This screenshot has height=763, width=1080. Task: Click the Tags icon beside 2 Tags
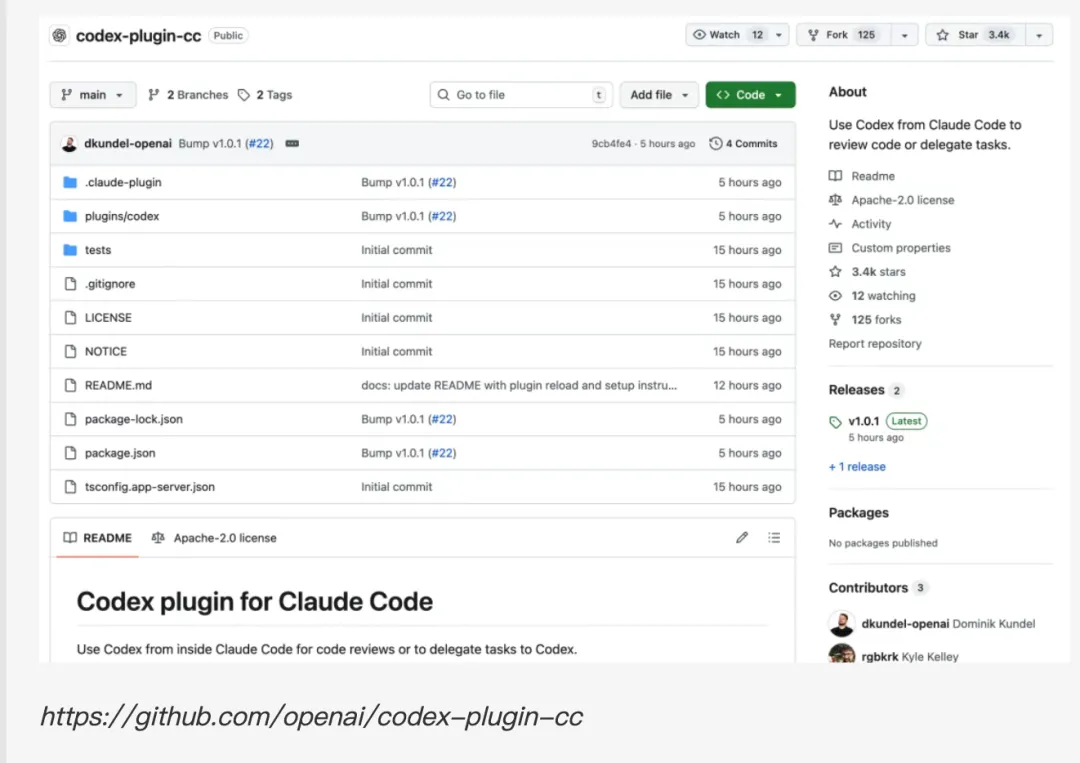(x=244, y=95)
